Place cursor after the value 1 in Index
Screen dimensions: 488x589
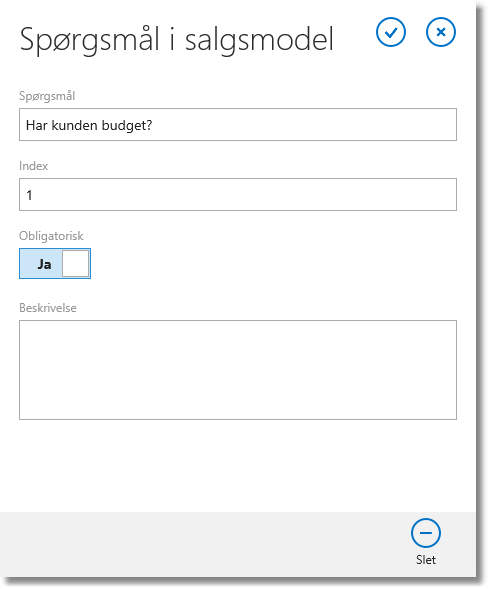coord(35,195)
